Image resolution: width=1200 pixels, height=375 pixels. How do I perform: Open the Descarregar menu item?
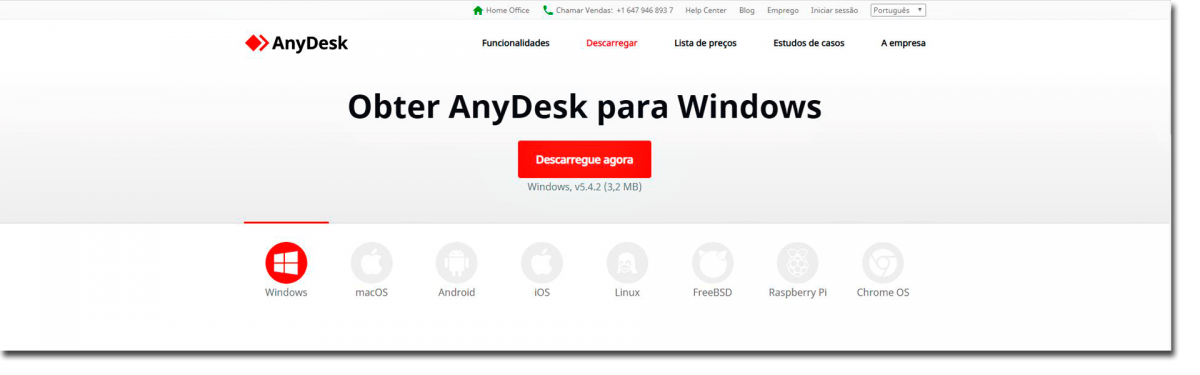coord(612,43)
